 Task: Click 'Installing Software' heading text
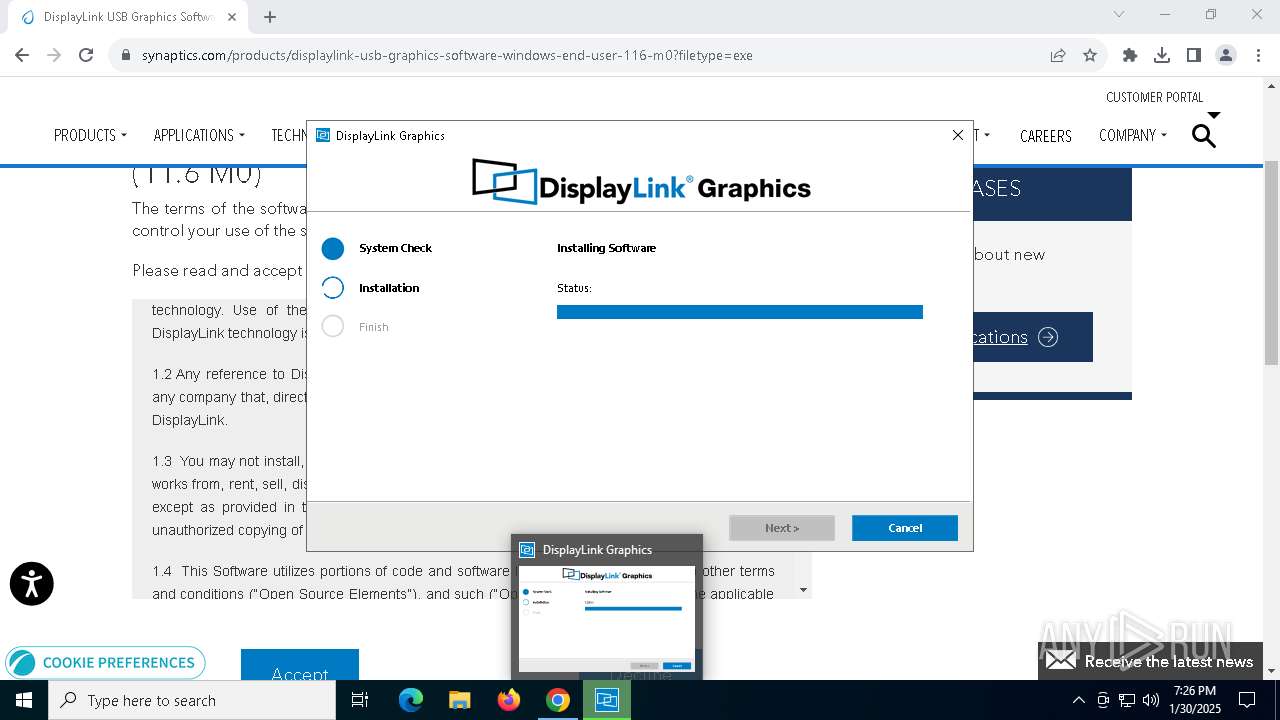point(606,248)
